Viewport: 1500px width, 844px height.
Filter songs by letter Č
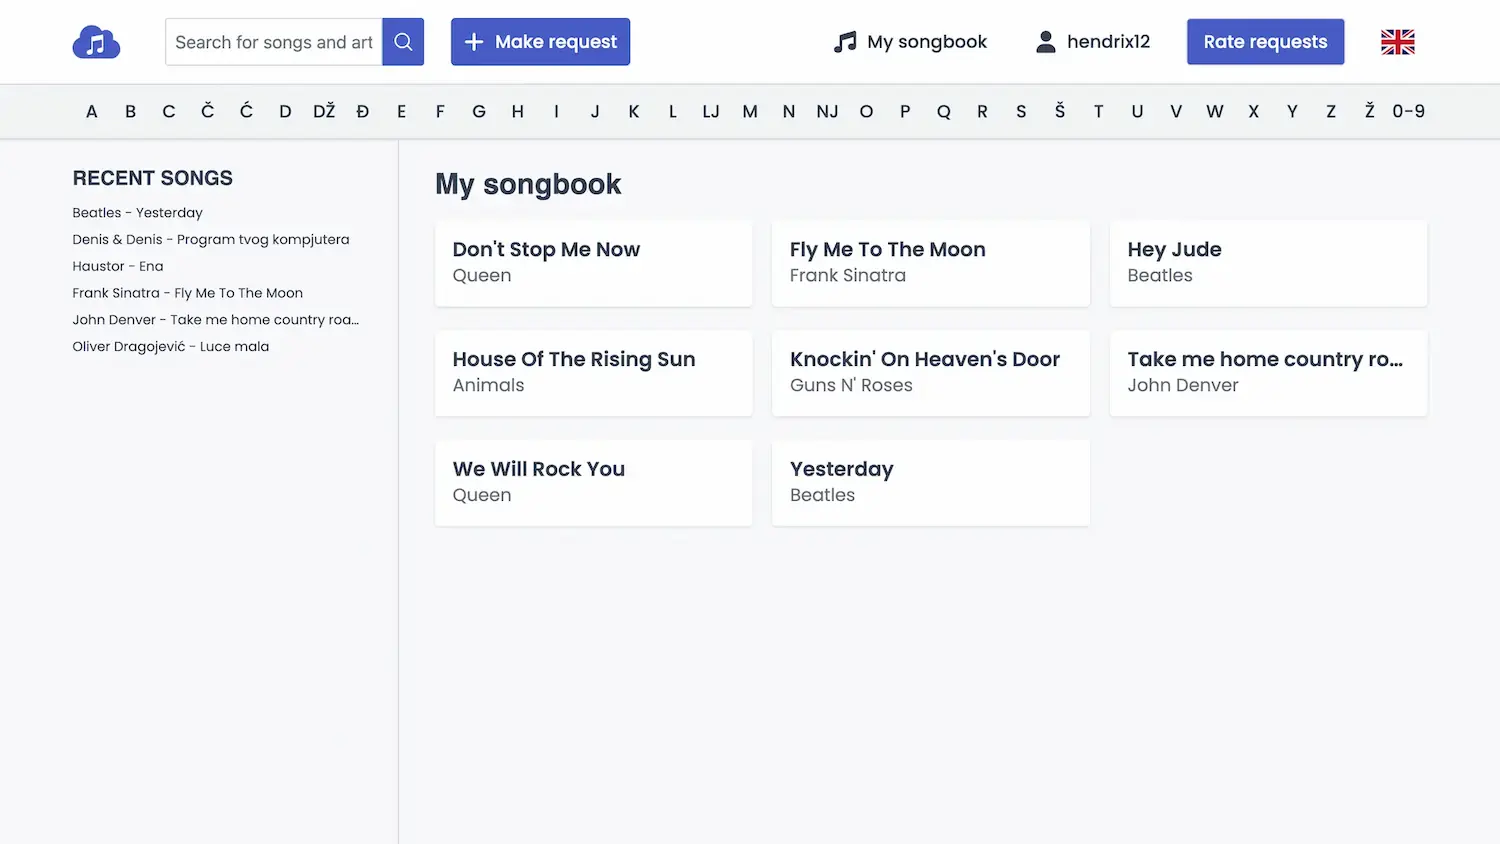208,112
